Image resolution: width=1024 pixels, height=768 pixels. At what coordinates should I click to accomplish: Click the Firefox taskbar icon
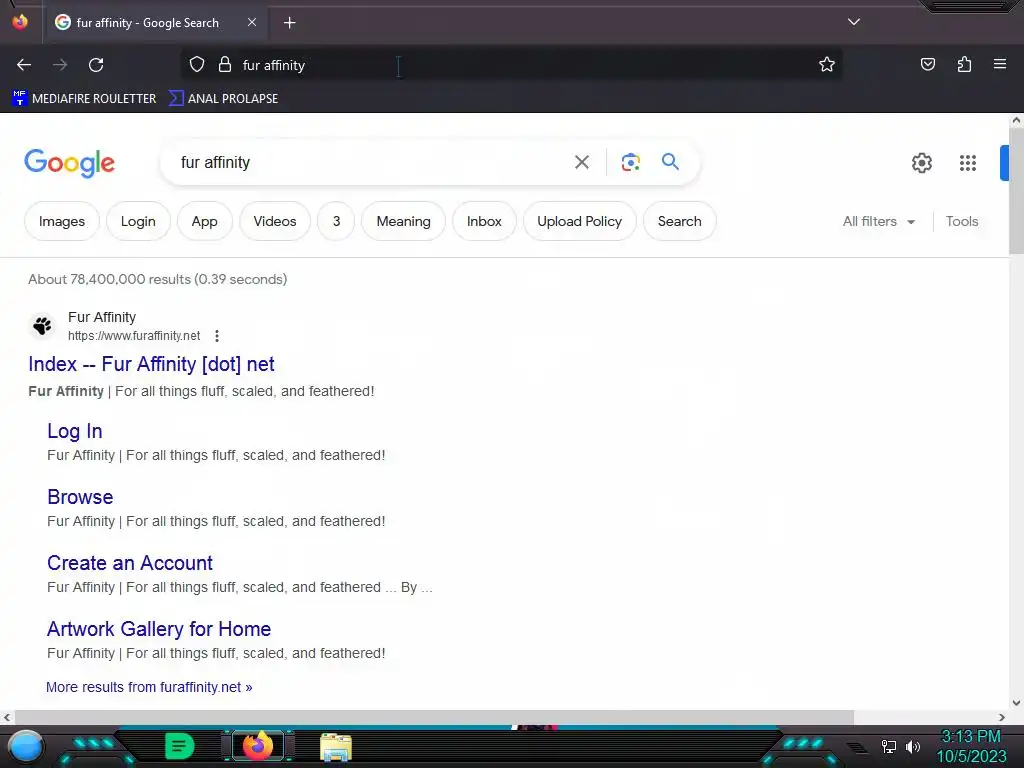(258, 746)
